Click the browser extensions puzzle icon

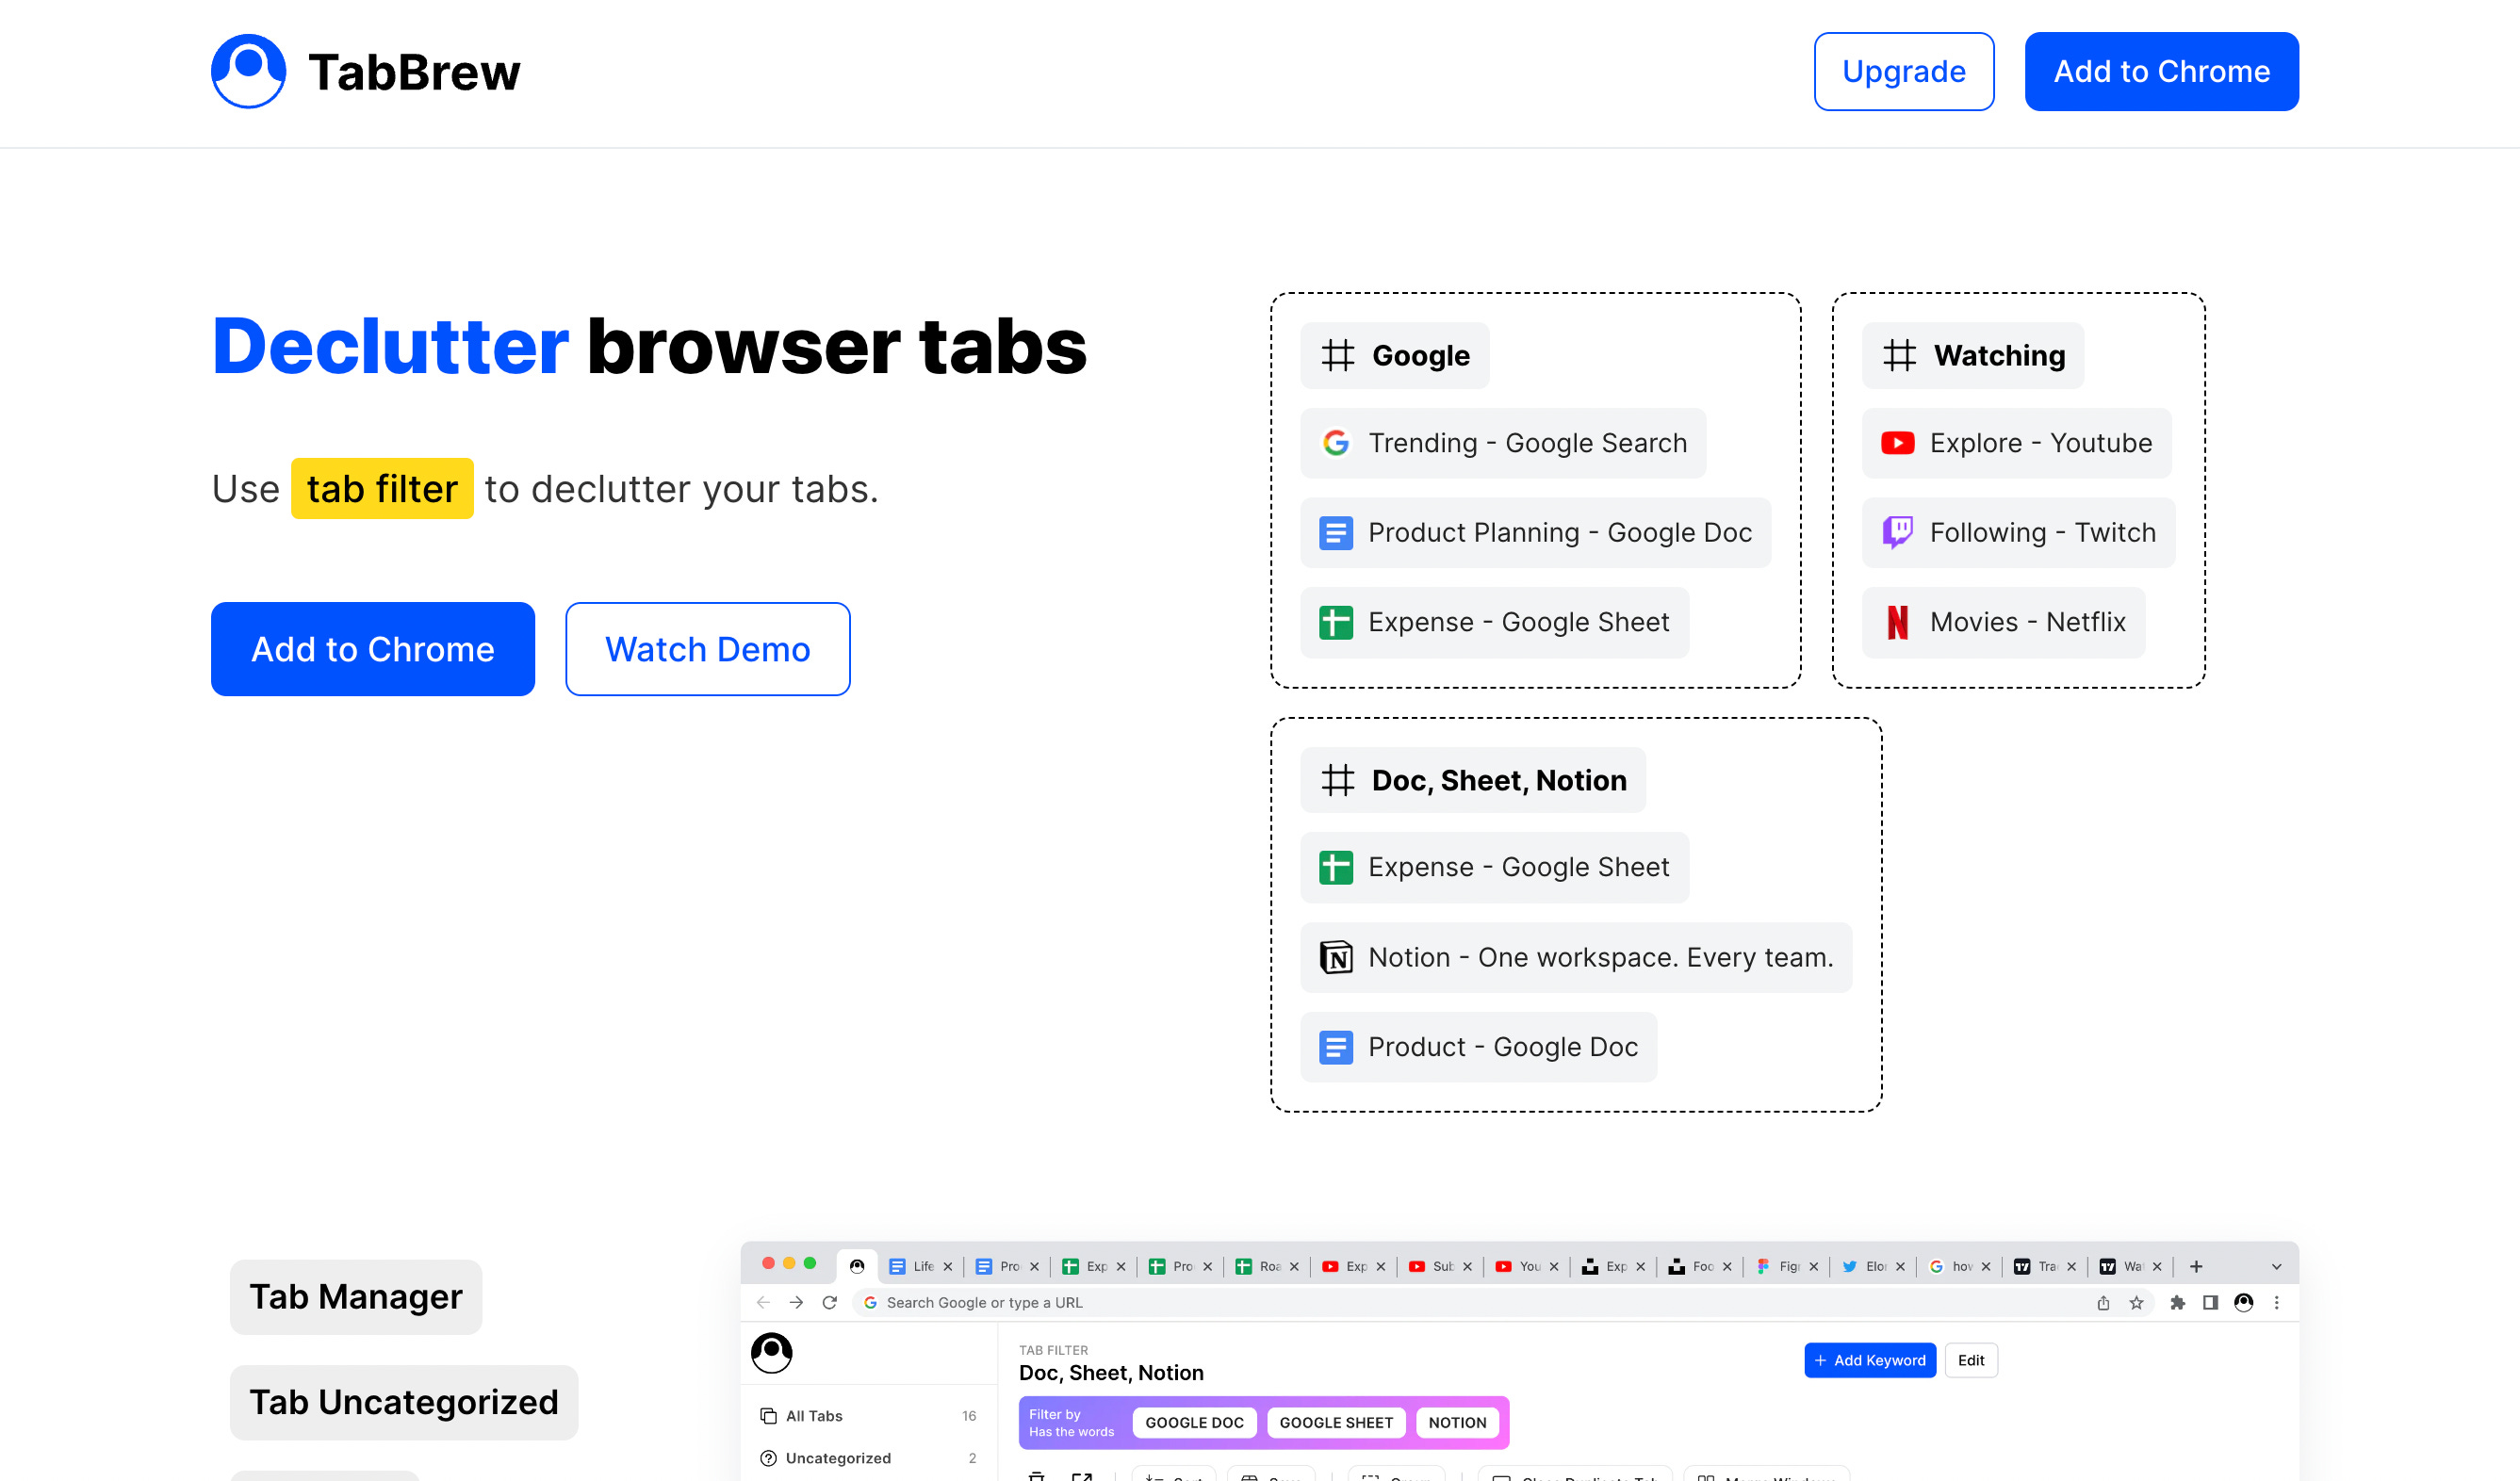(2177, 1303)
